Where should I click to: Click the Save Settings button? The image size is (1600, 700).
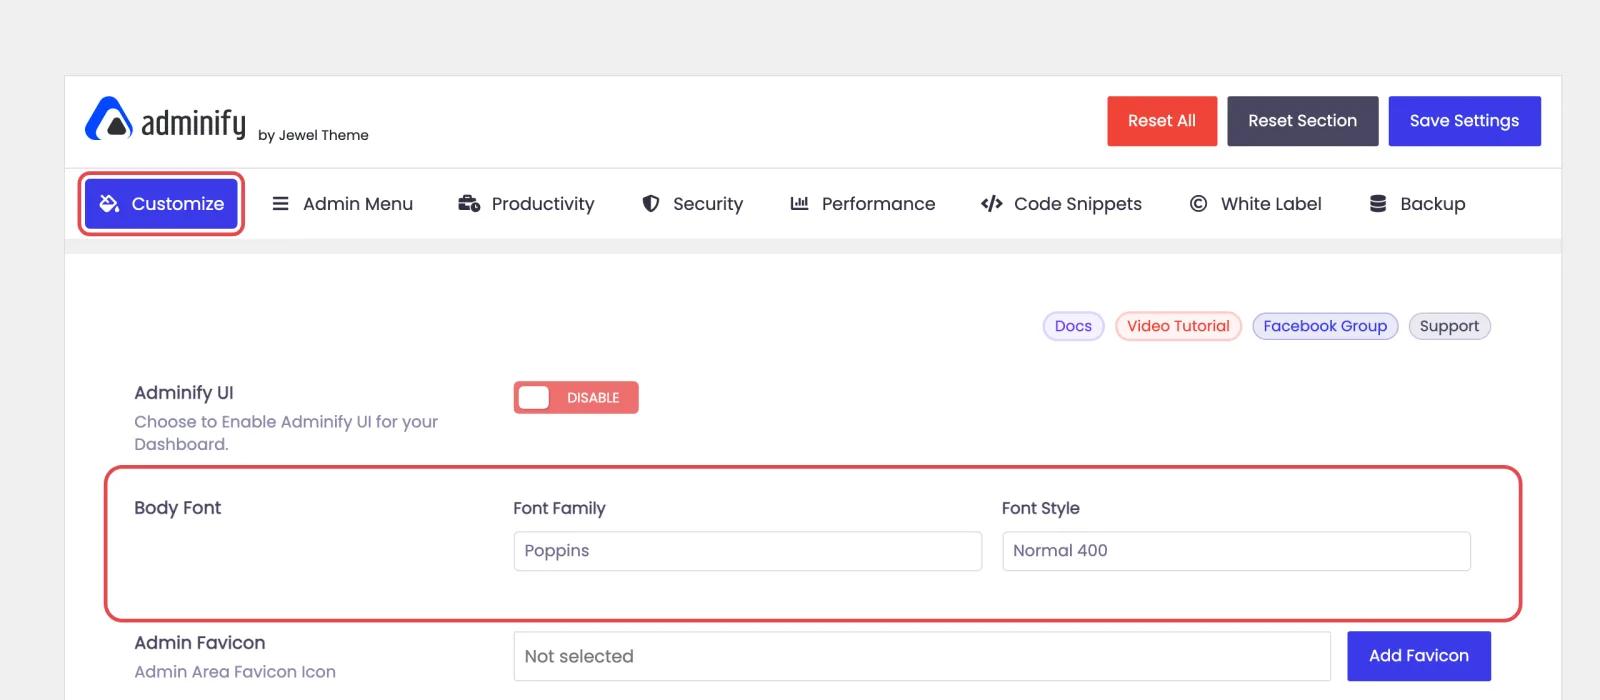(x=1464, y=121)
